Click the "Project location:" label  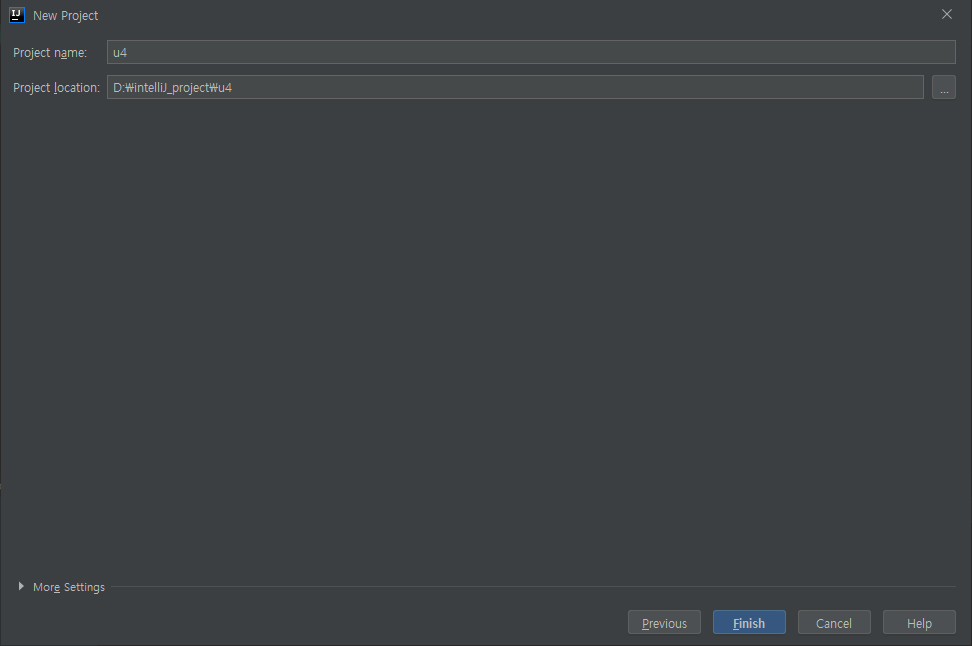click(56, 87)
